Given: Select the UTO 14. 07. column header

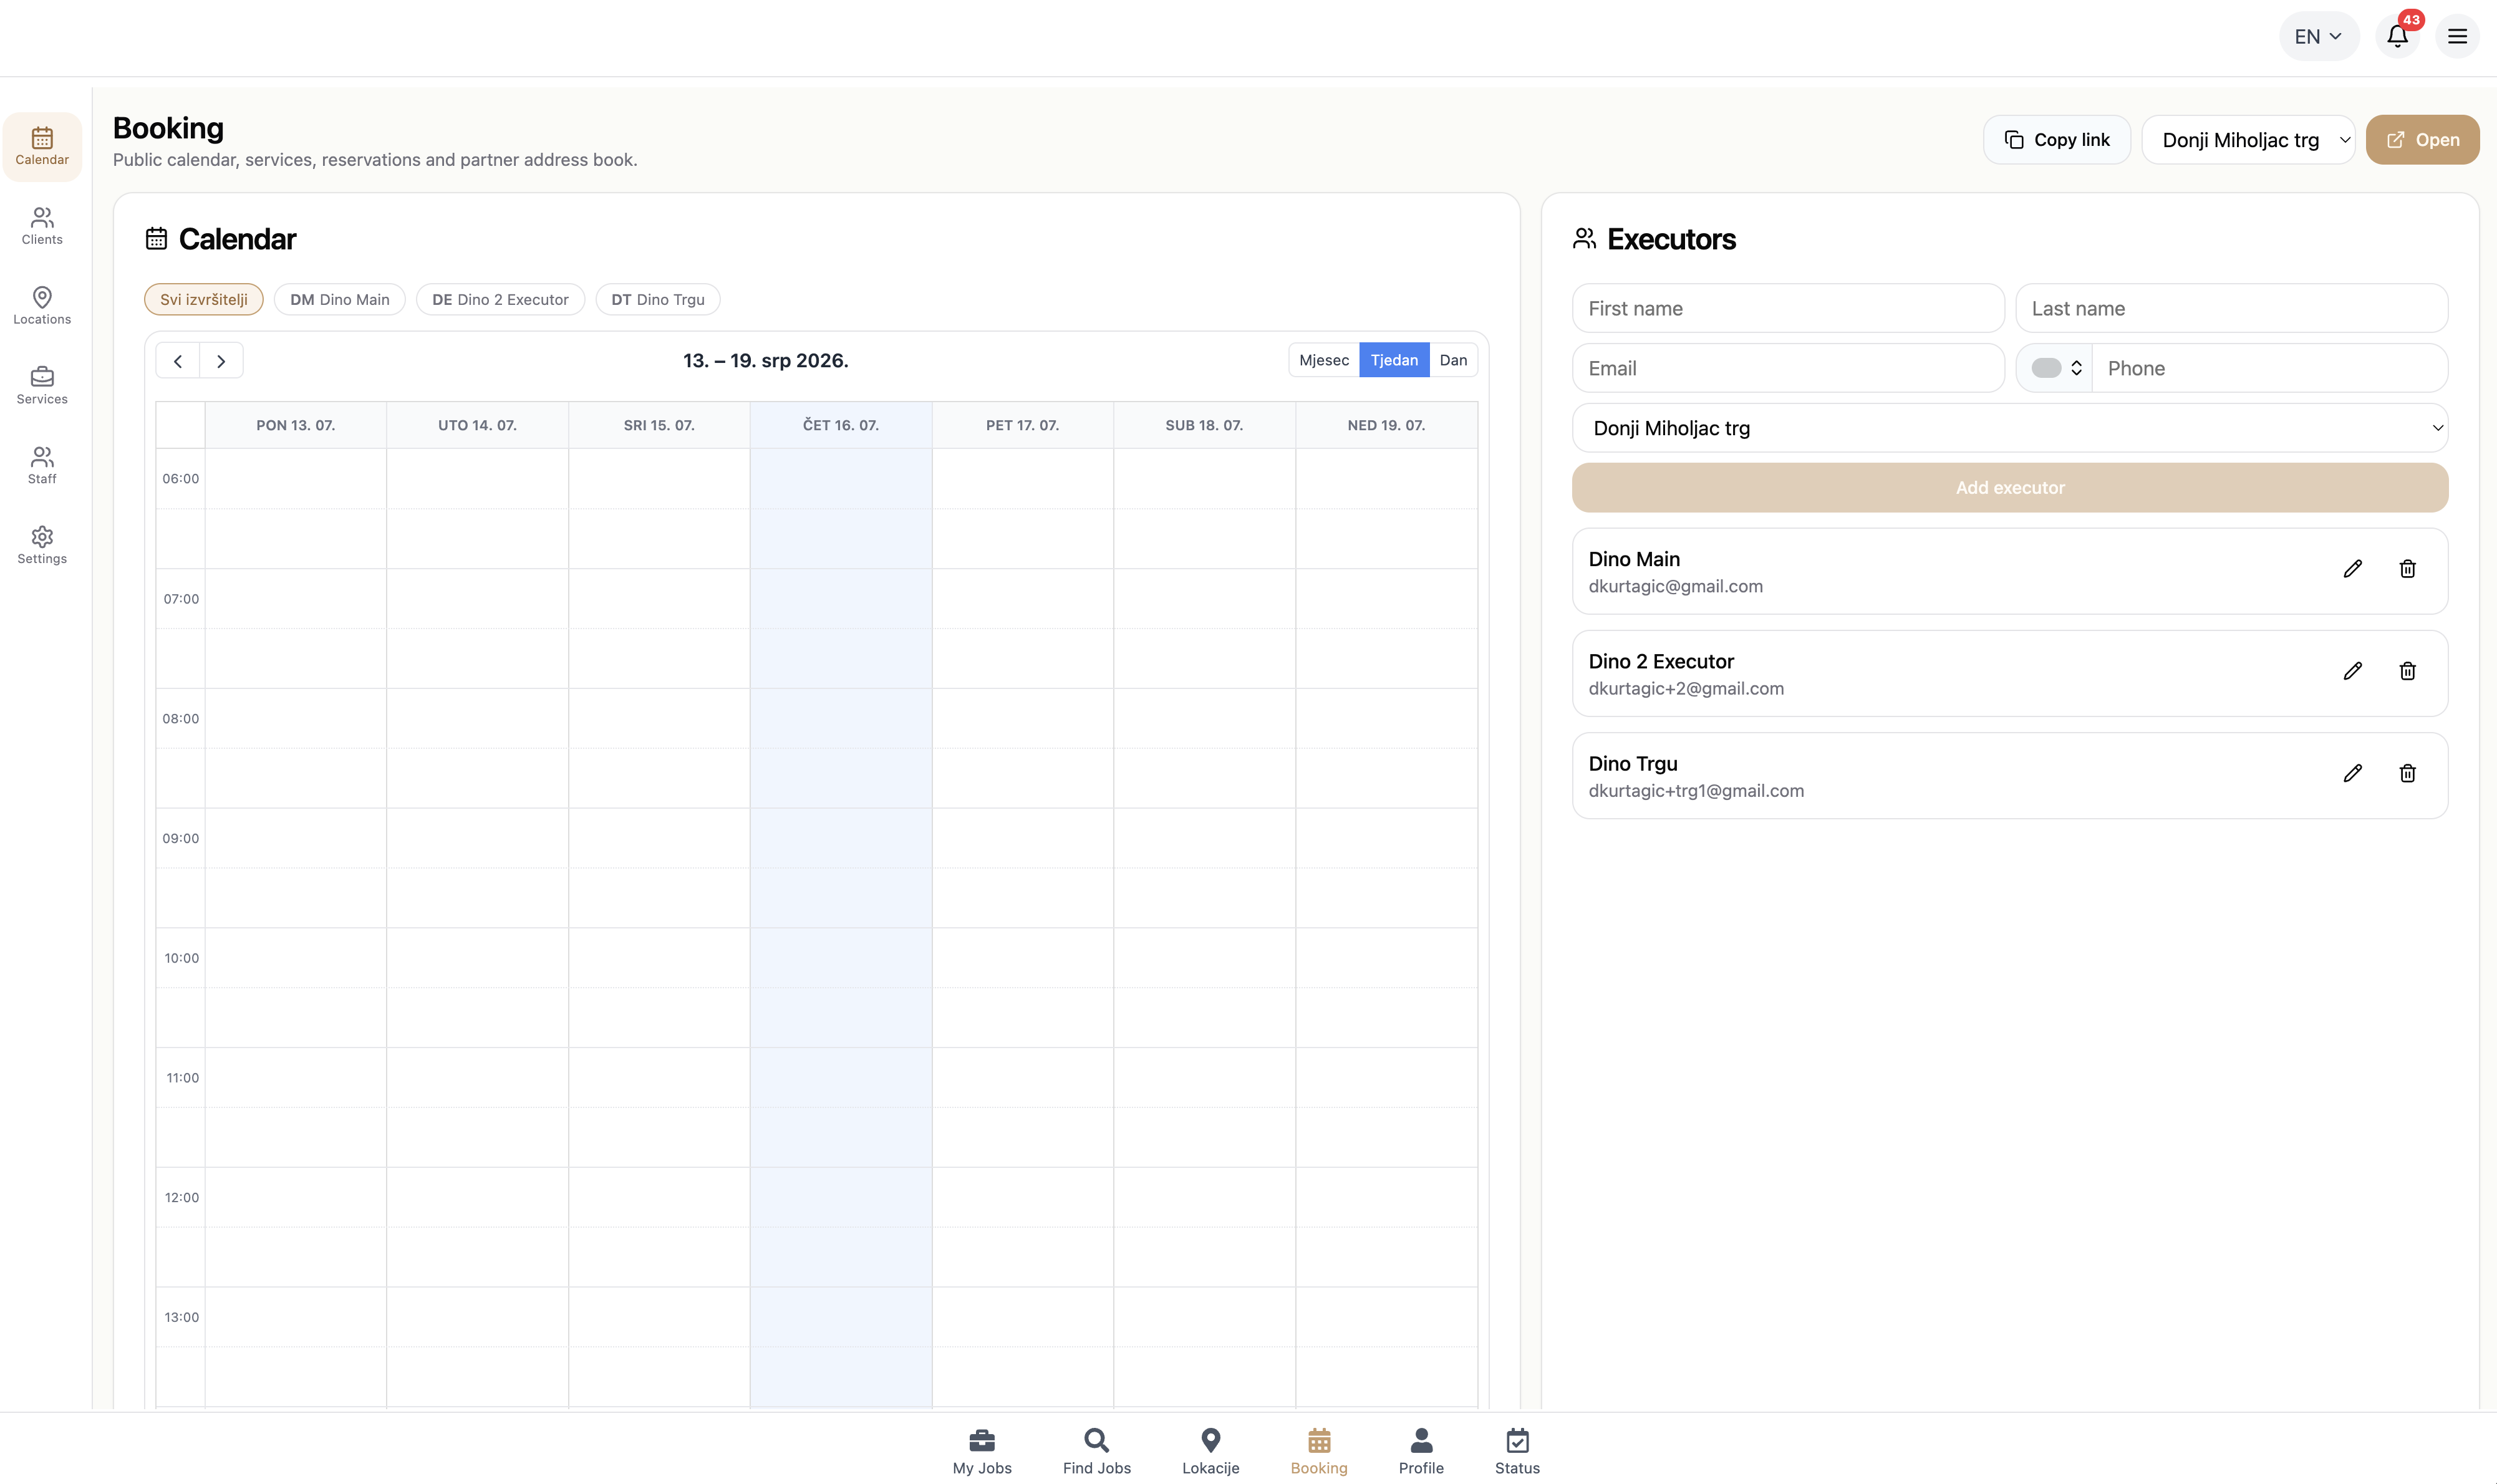Looking at the screenshot, I should coord(478,426).
